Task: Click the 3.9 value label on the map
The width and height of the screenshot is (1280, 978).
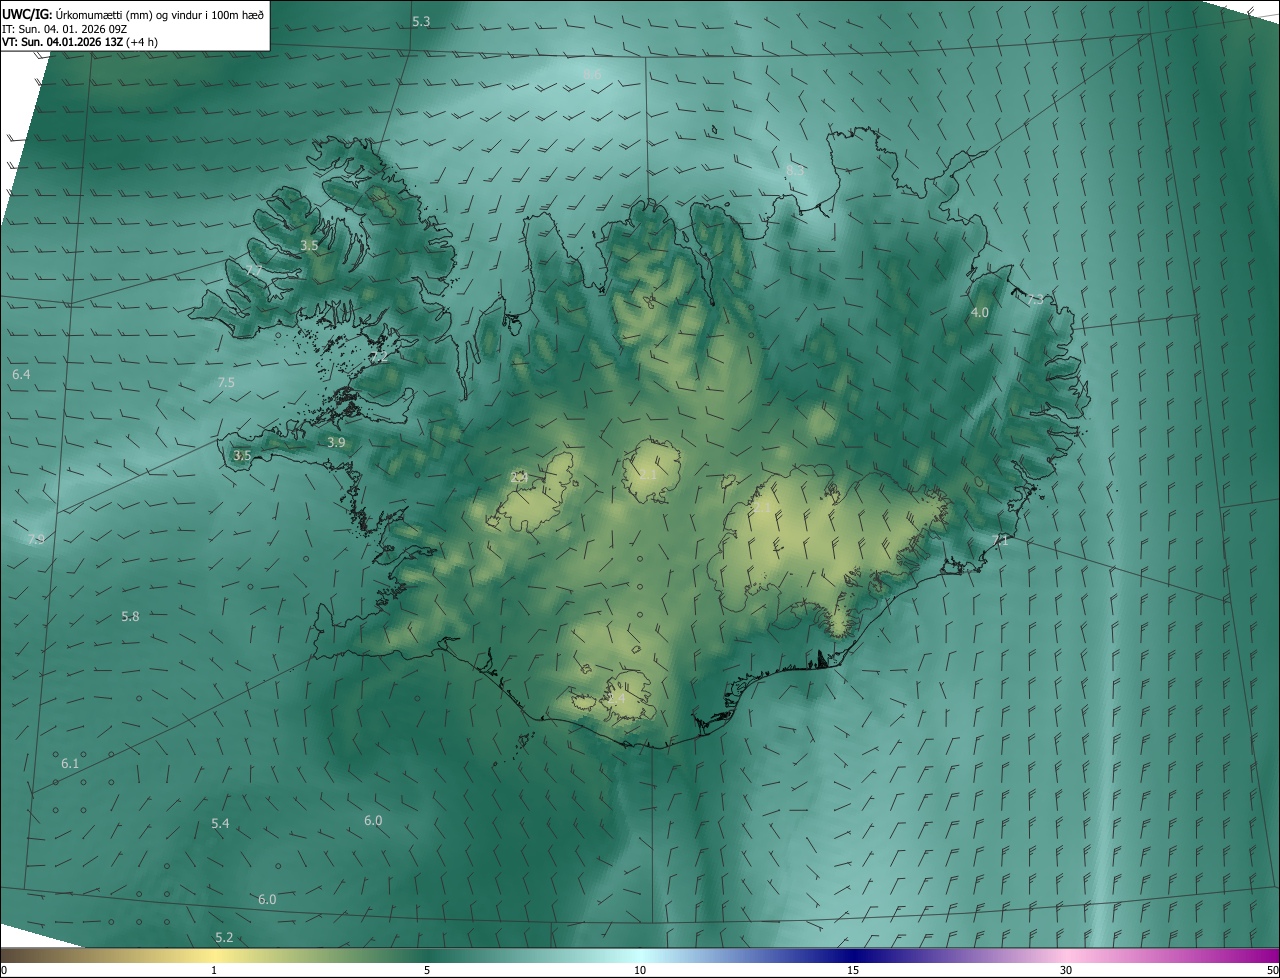Action: (x=337, y=443)
